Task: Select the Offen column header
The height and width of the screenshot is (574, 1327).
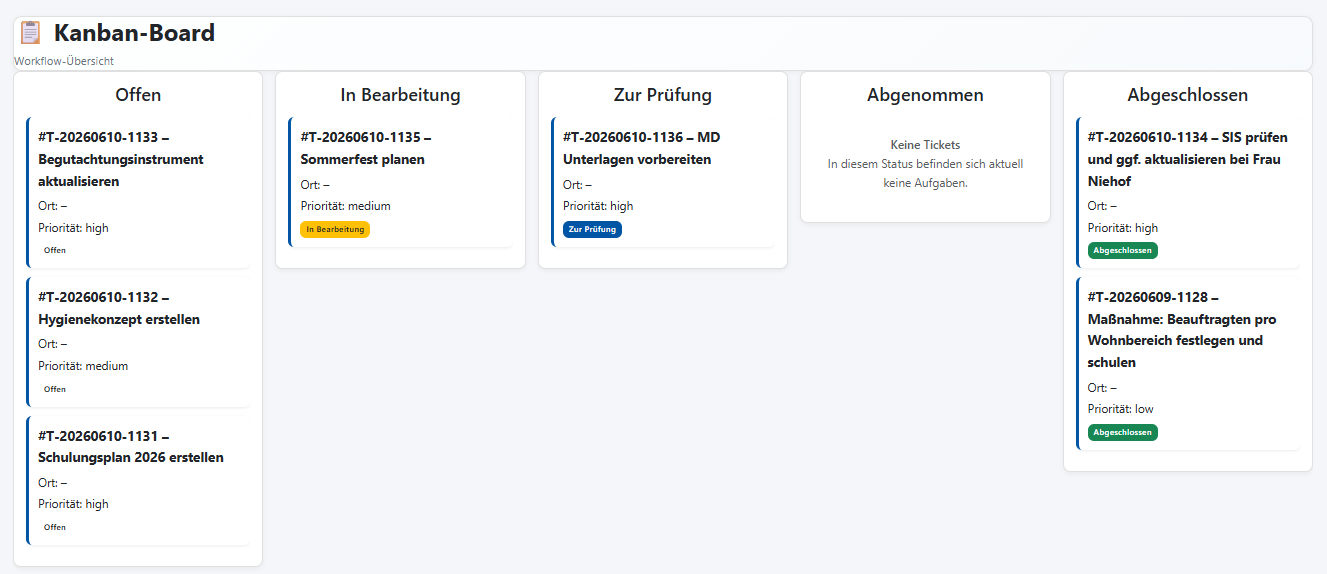Action: pyautogui.click(x=138, y=95)
